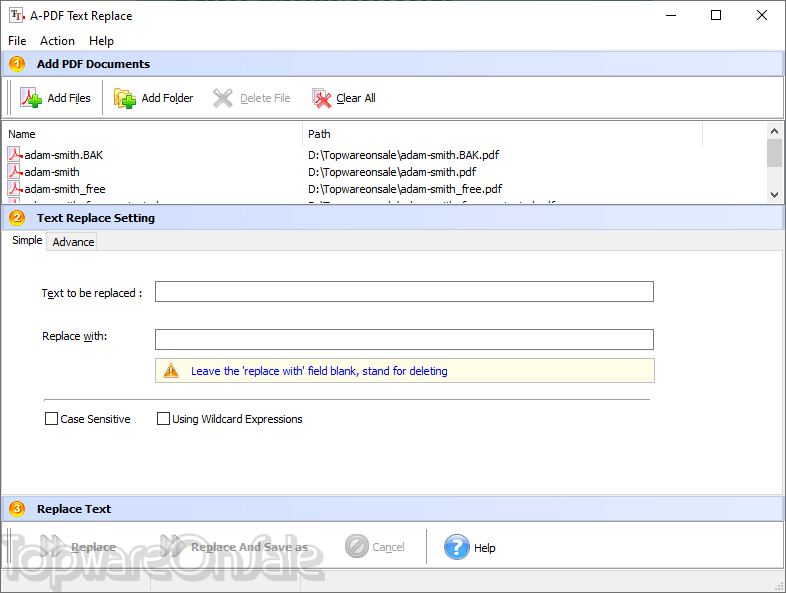Viewport: 786px width, 593px height.
Task: Click PDF icon next to adam-smith.BAK
Action: coord(15,154)
